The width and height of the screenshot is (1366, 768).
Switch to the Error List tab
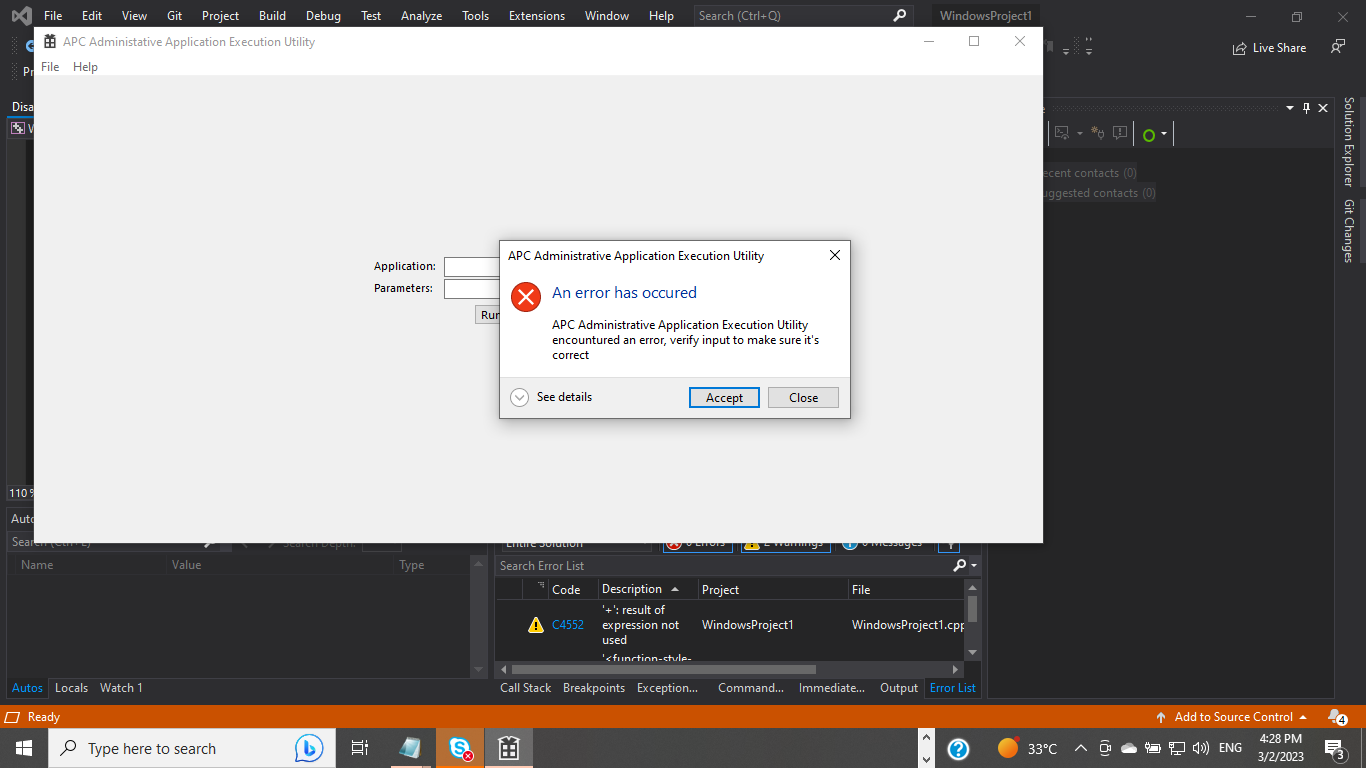click(953, 688)
